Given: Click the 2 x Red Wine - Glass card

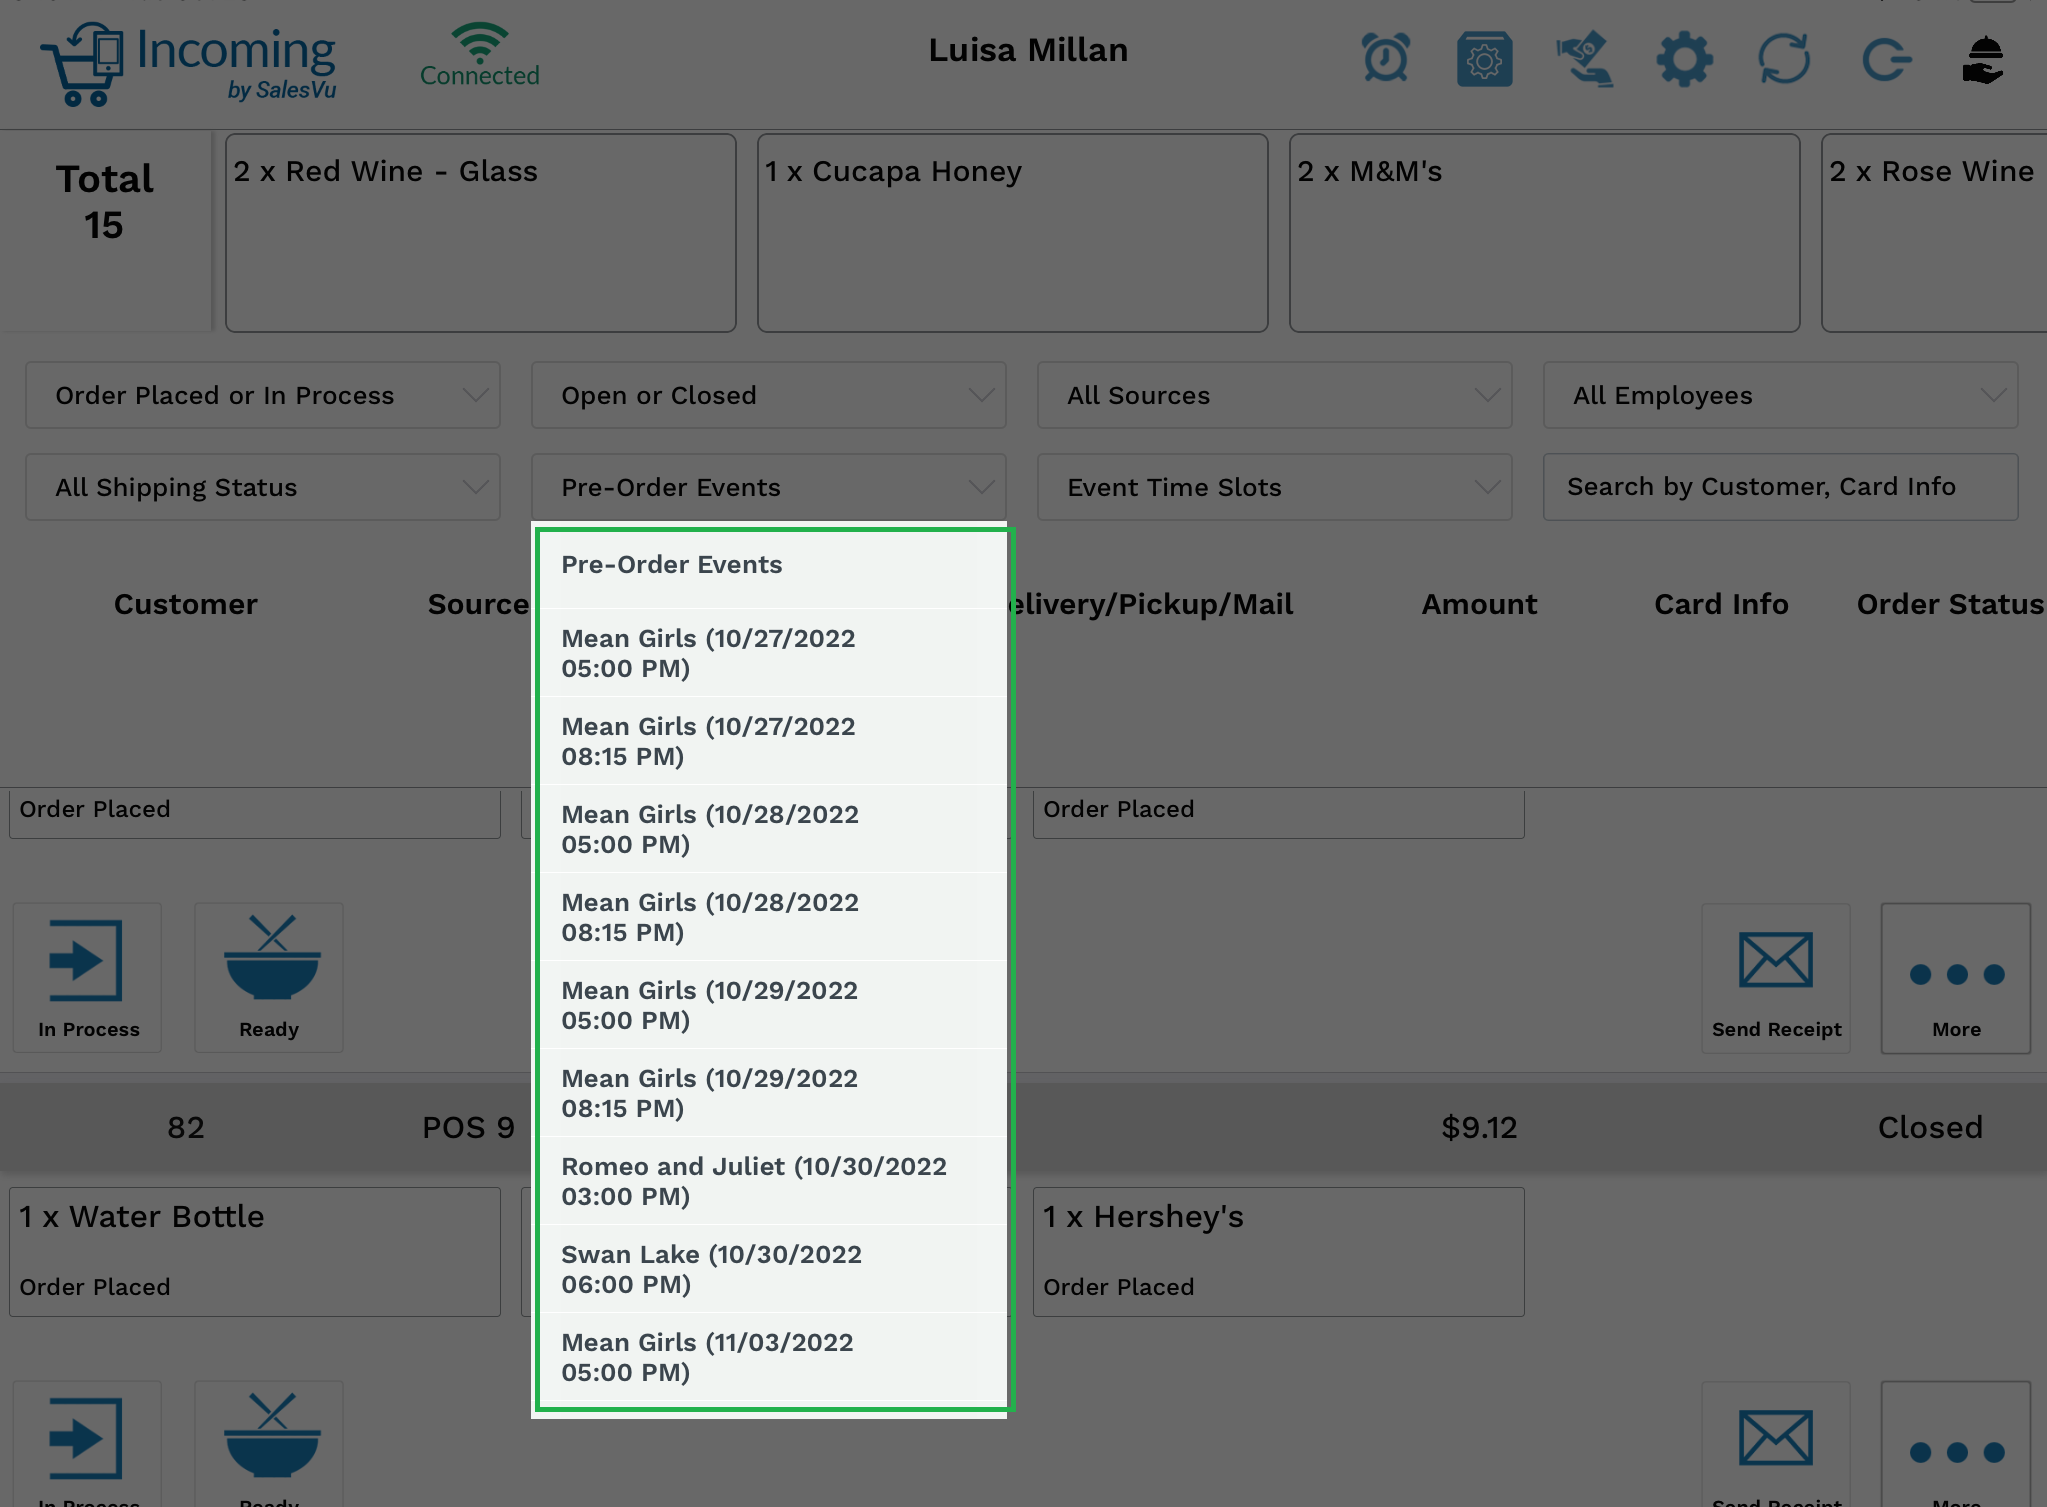Looking at the screenshot, I should point(481,233).
